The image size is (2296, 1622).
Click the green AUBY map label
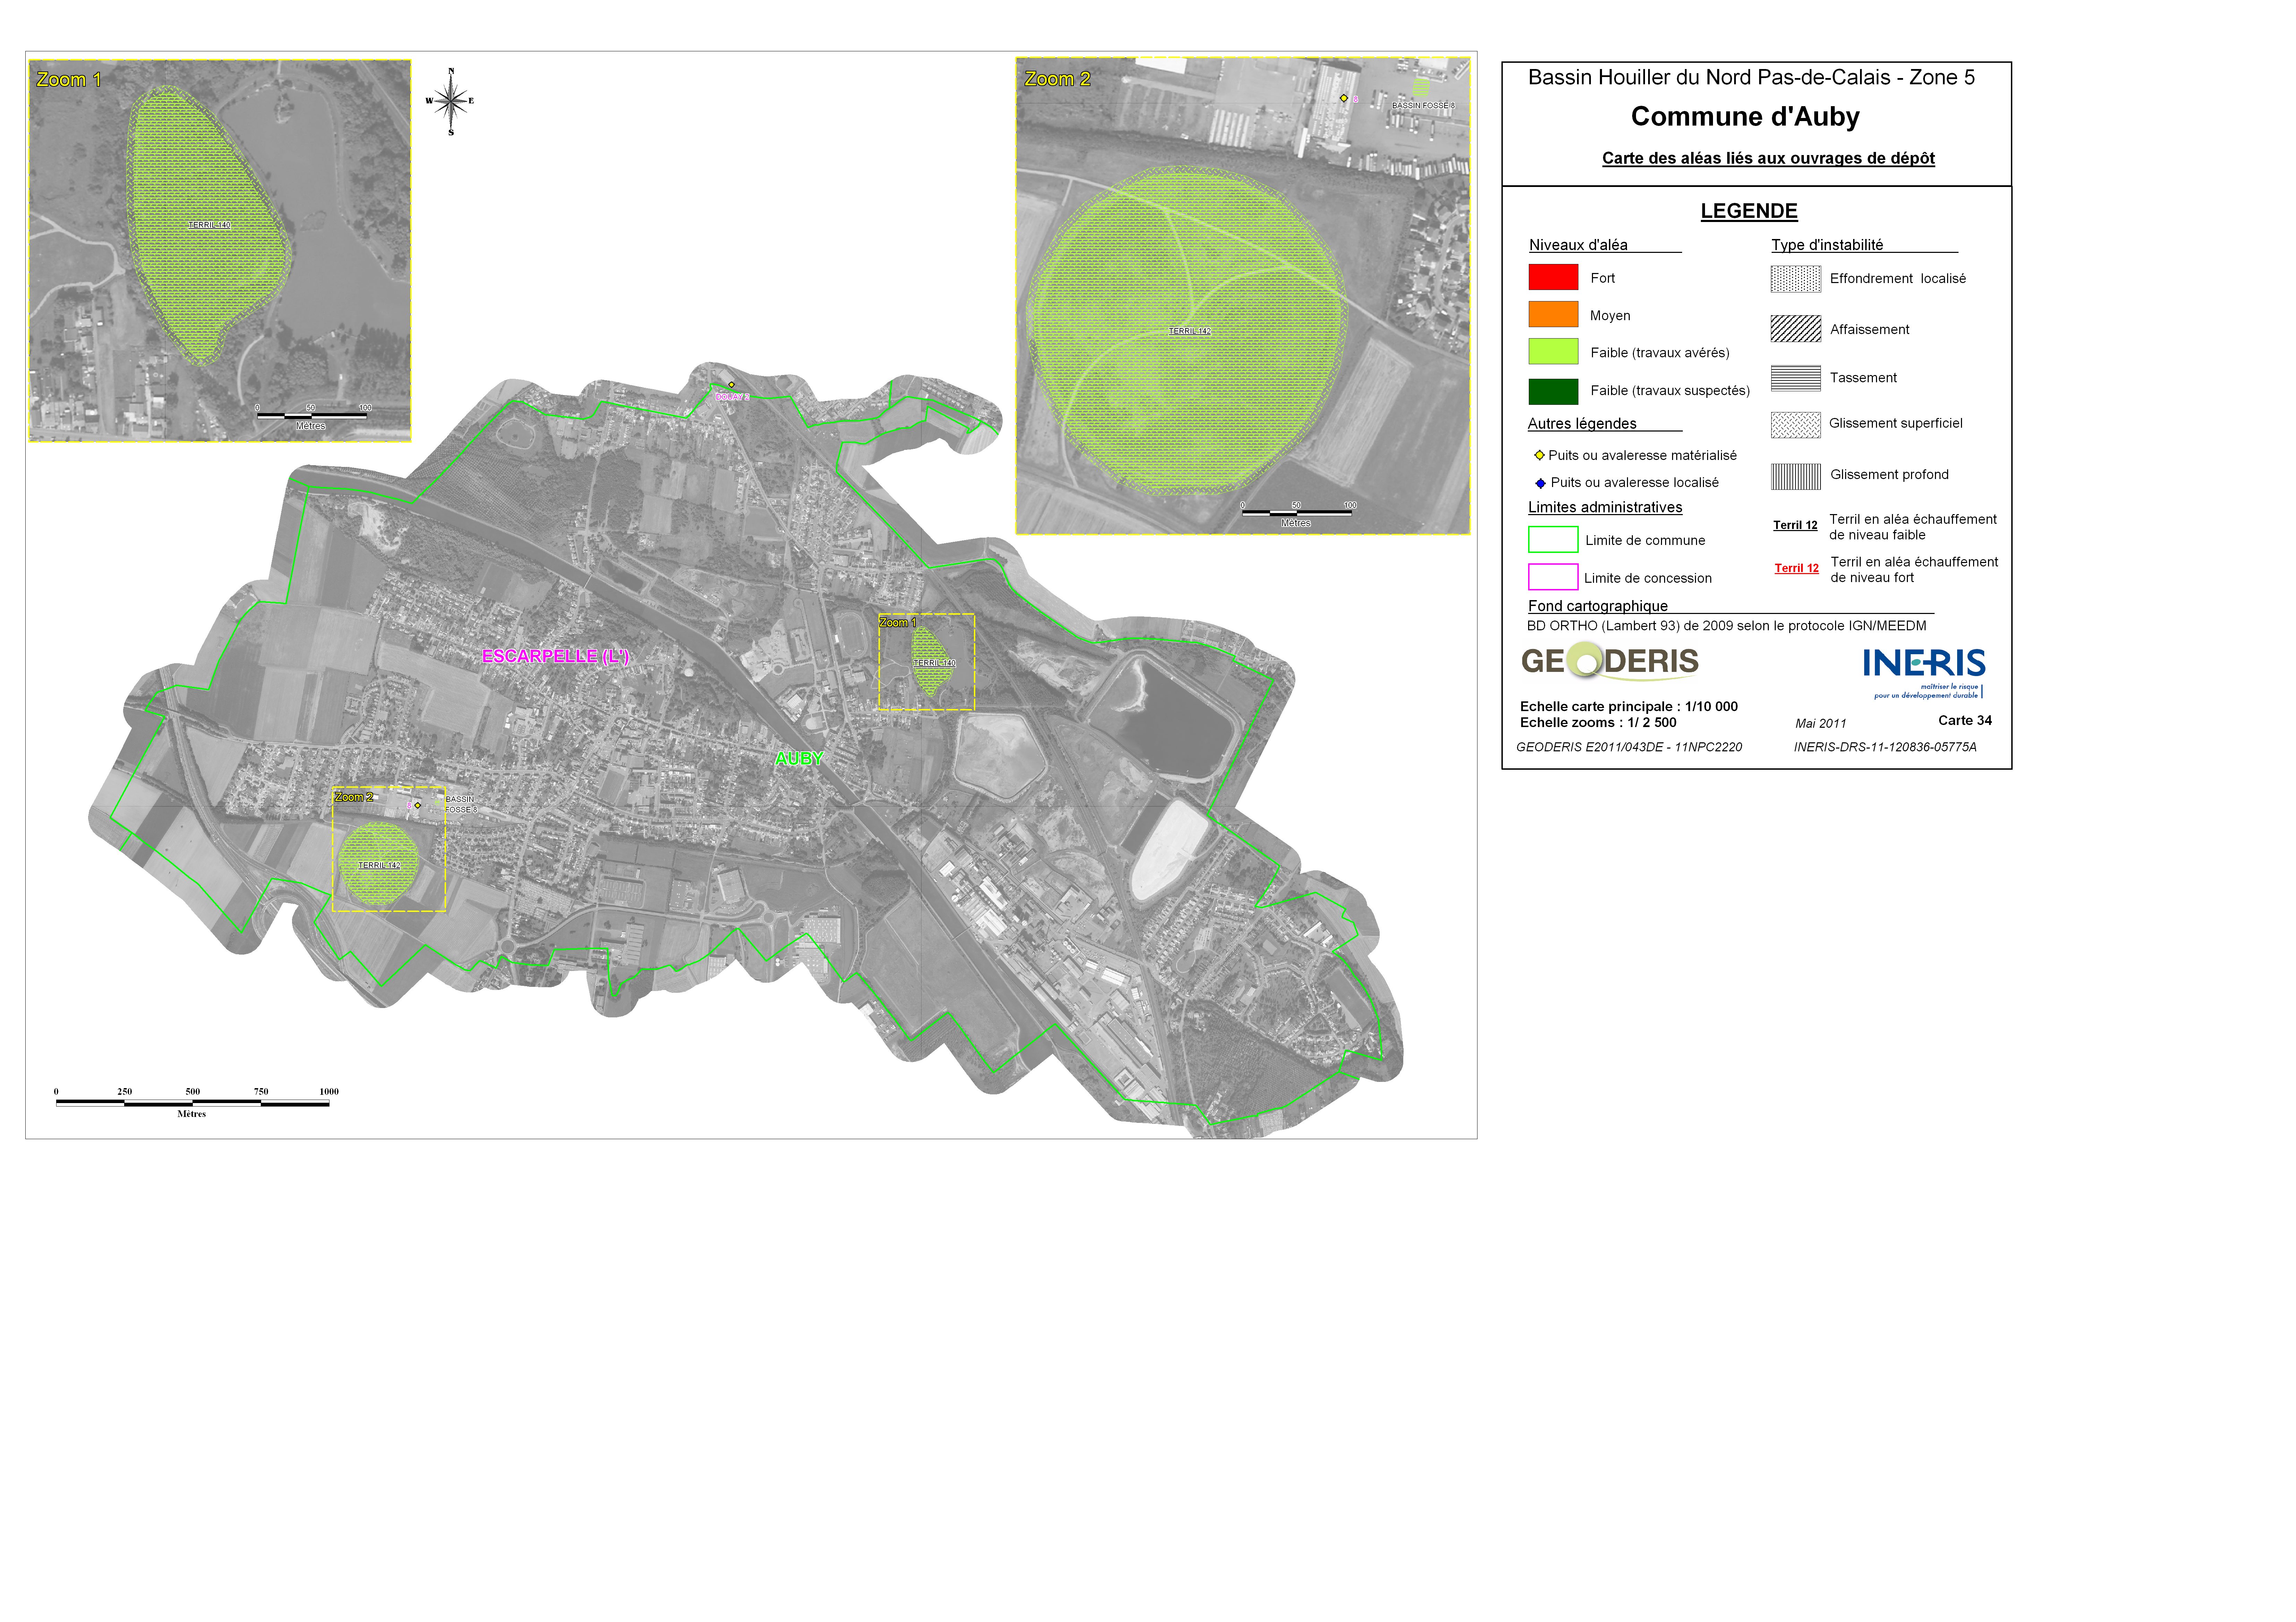tap(799, 759)
